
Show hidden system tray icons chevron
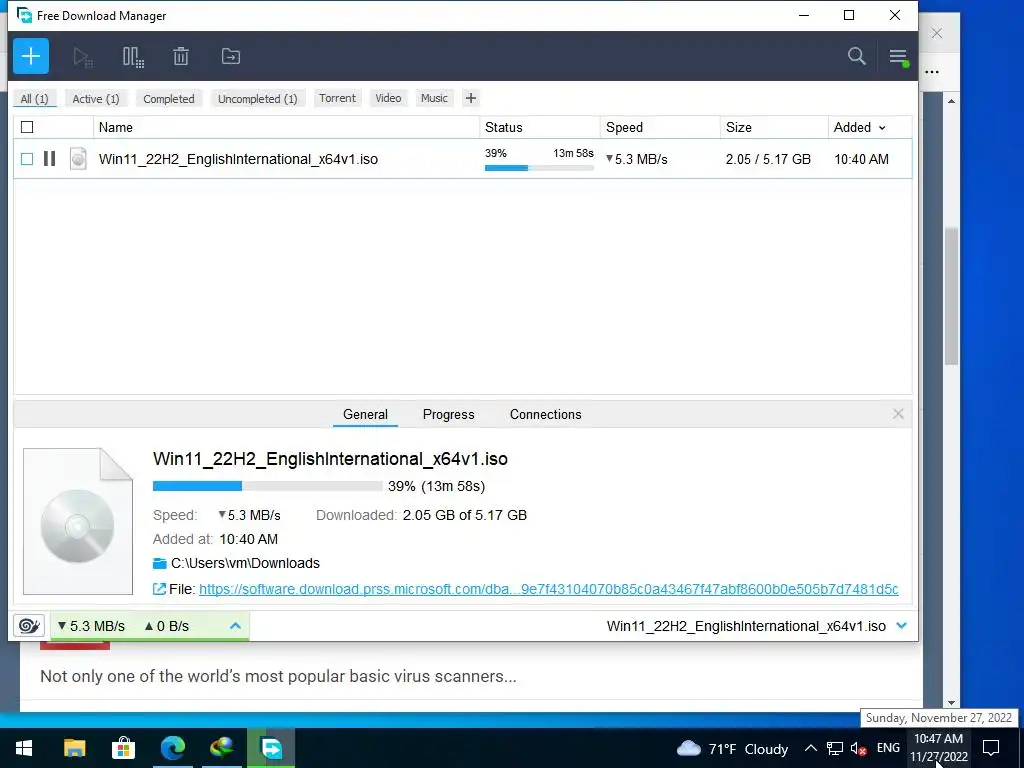point(810,748)
